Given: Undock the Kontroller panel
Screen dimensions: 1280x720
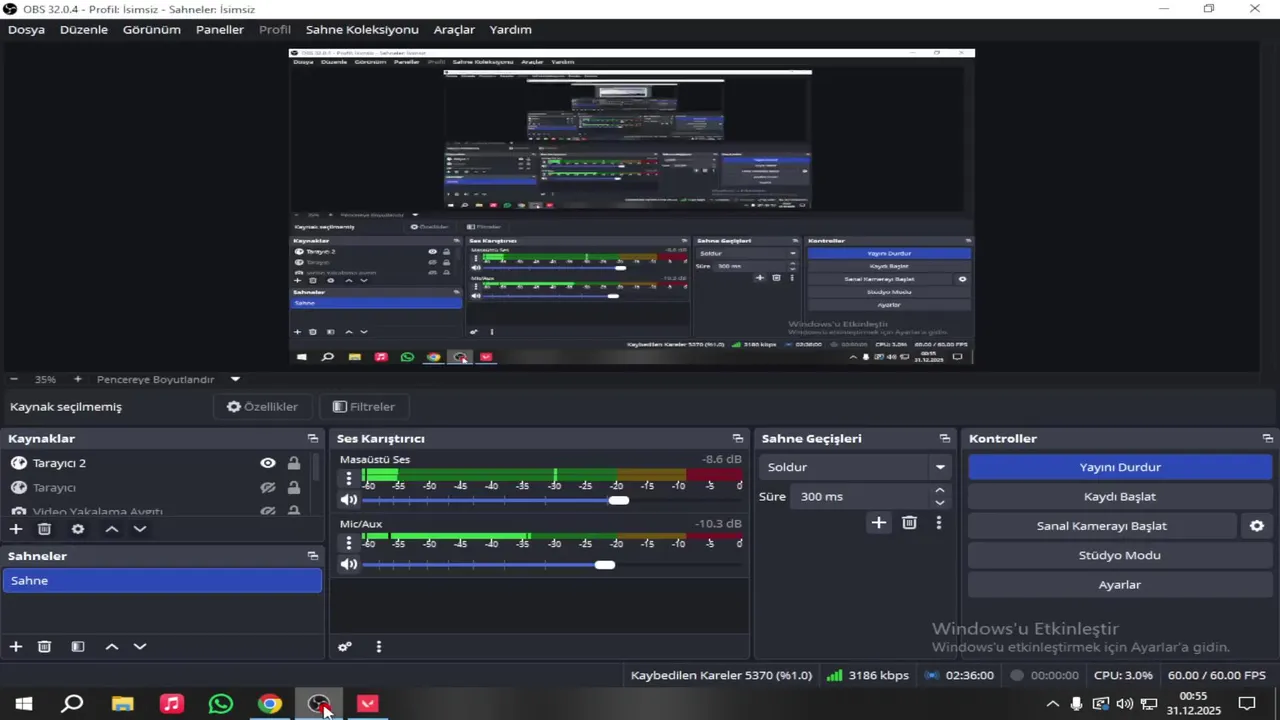Looking at the screenshot, I should click(1268, 439).
